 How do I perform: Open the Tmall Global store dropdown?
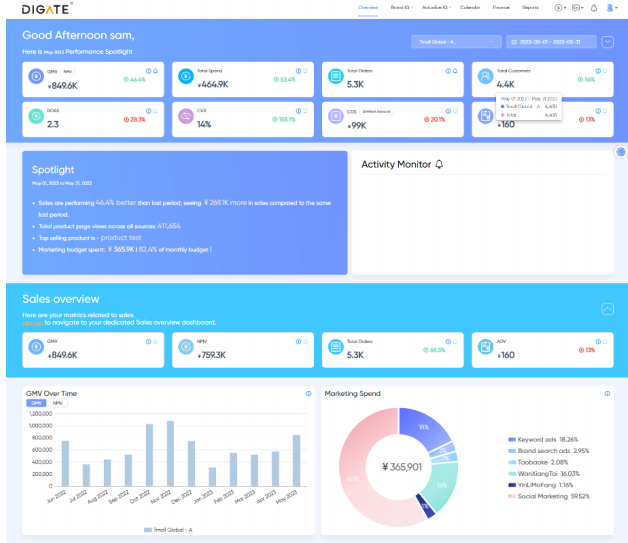tap(456, 42)
